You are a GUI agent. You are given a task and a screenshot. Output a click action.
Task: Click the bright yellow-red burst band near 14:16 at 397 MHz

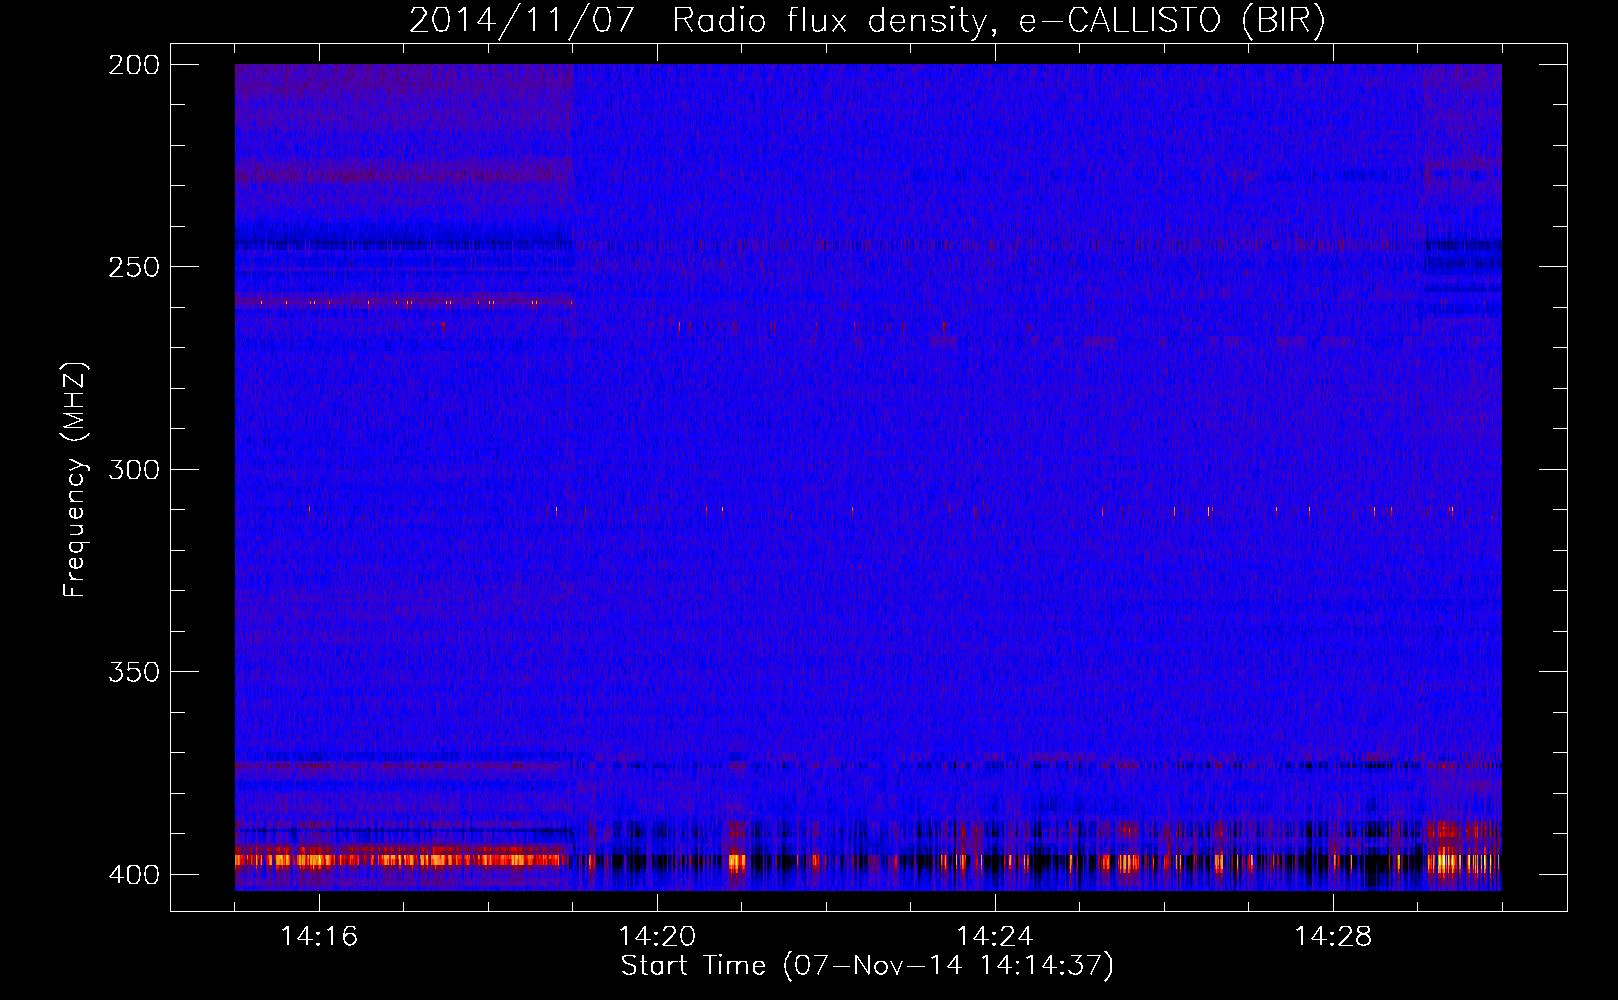400,858
